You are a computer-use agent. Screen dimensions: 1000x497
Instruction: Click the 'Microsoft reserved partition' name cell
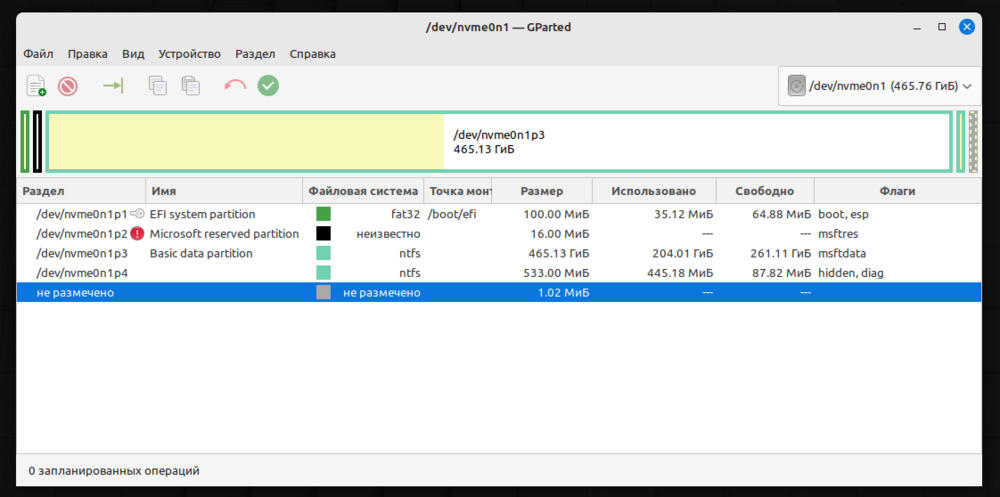pos(224,234)
